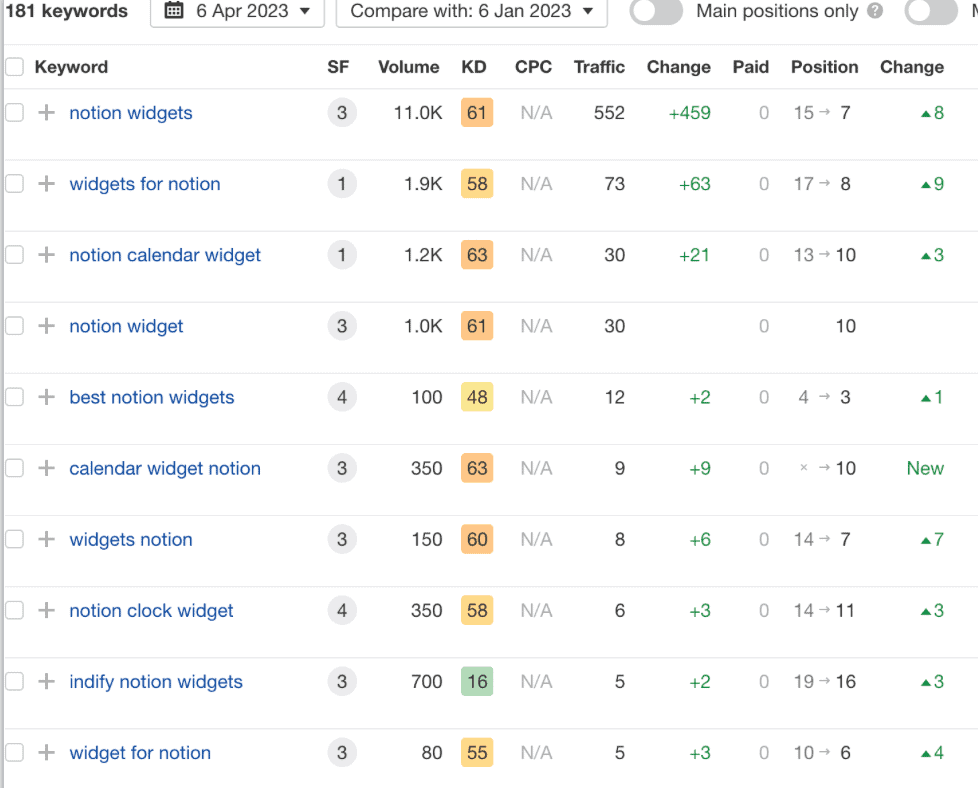The image size is (978, 788).
Task: Check the box for 'notion calendar widget'
Action: pyautogui.click(x=14, y=255)
